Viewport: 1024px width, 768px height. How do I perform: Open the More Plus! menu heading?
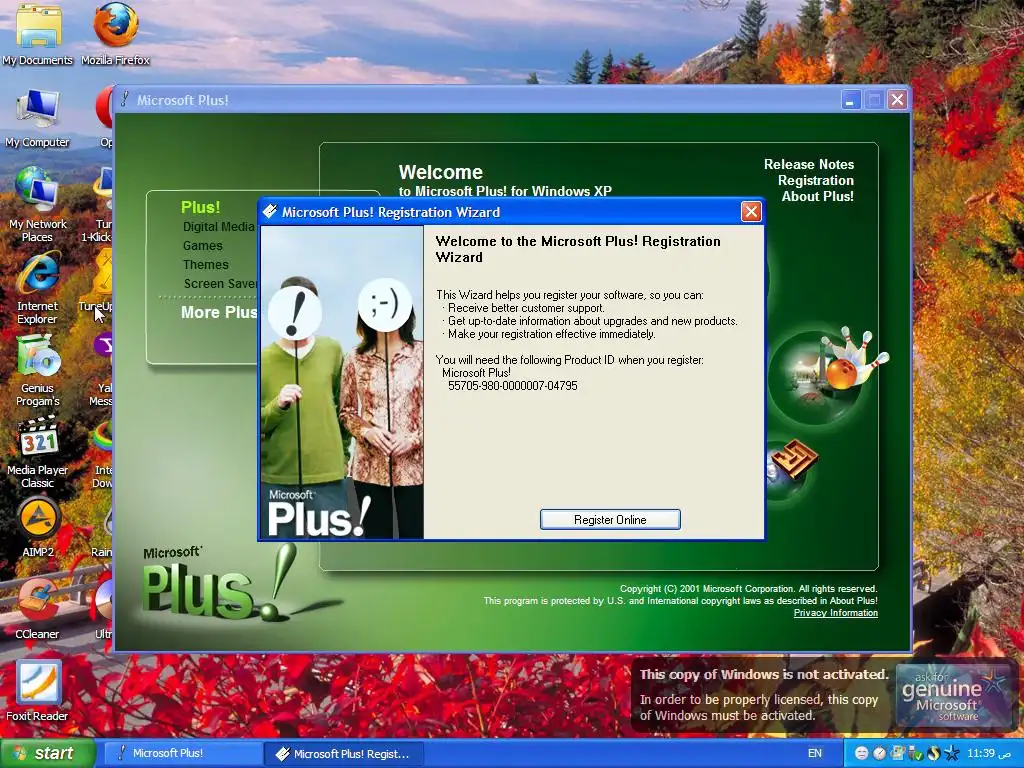[x=219, y=312]
